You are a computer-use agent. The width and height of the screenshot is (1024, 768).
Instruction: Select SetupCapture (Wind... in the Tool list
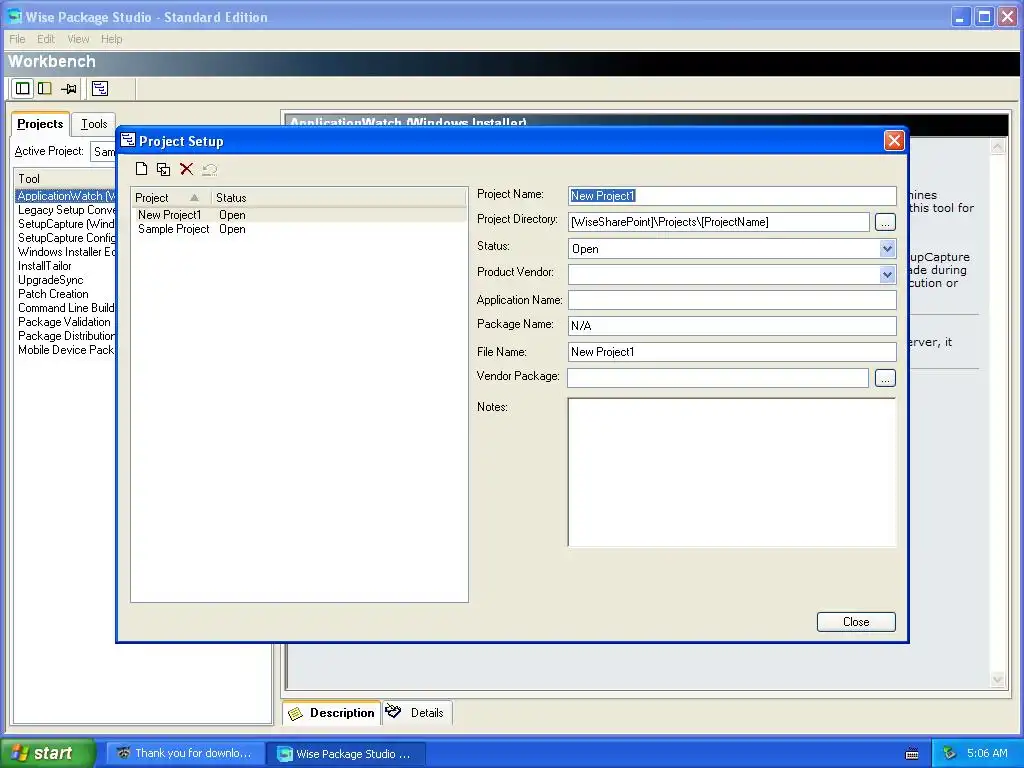[65, 224]
